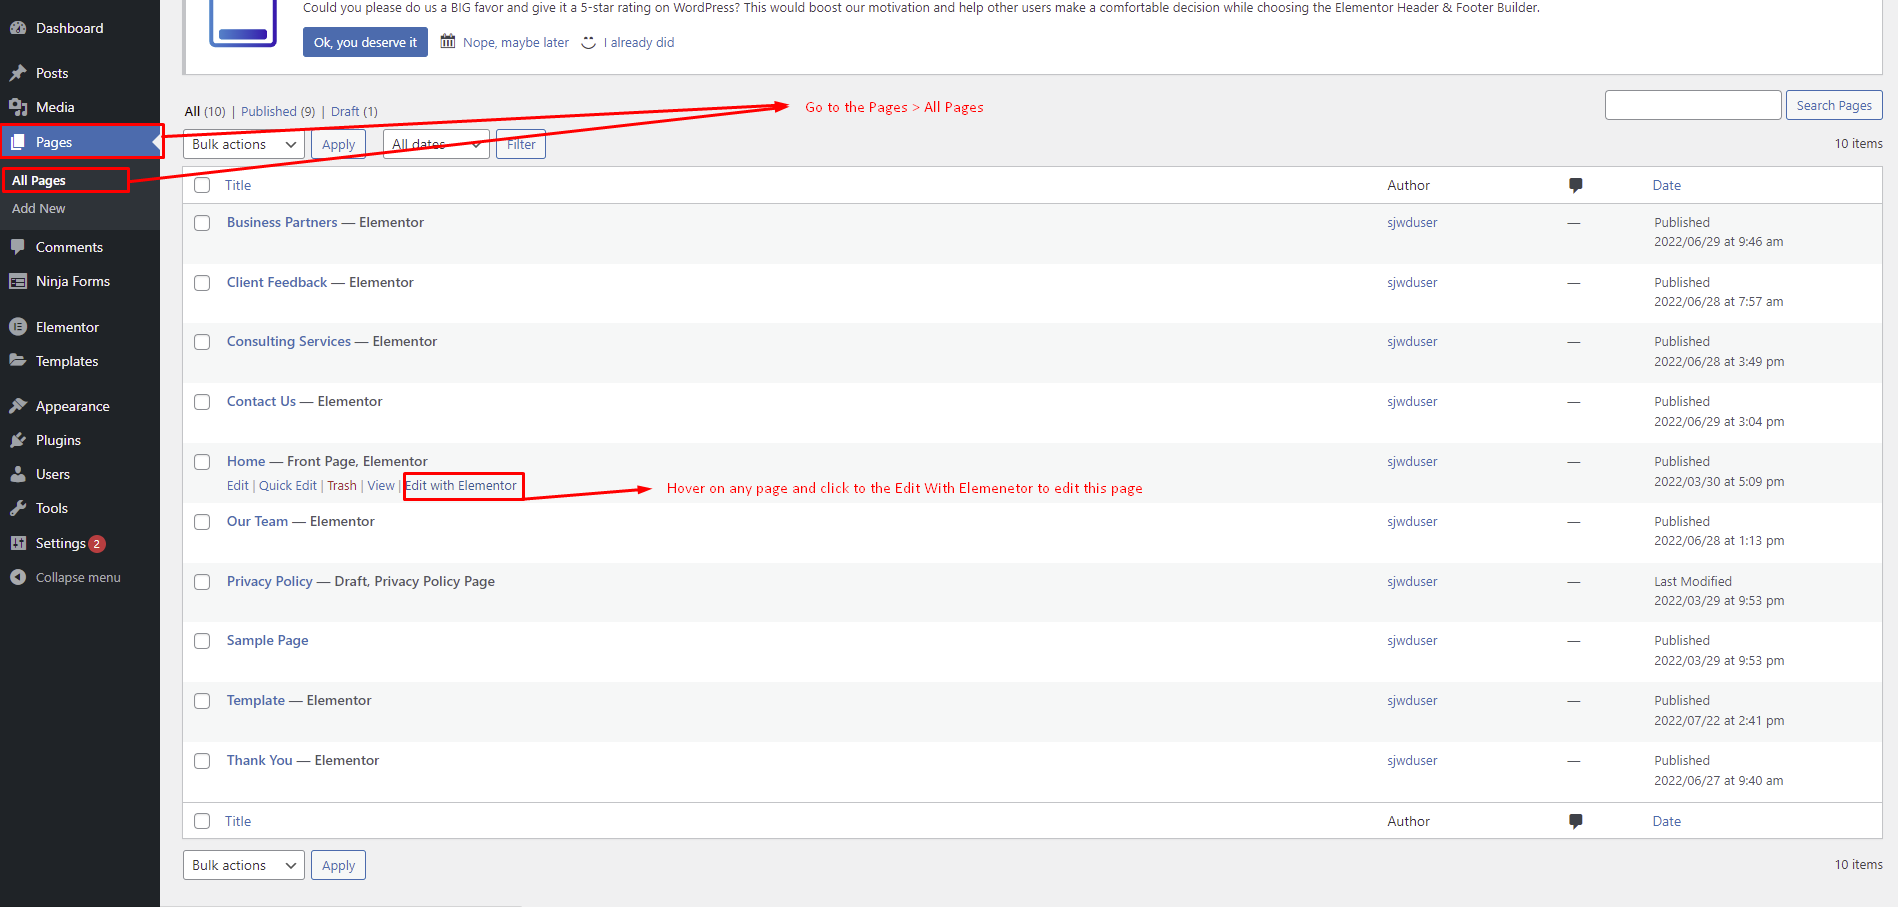Check the Home page checkbox
This screenshot has height=907, width=1898.
202,462
